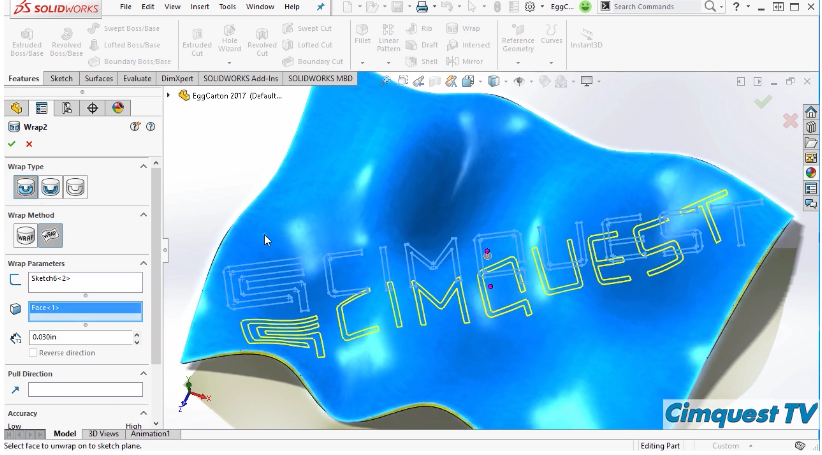Open the Appearances color ball in task pane
This screenshot has width=822, height=455.
pyautogui.click(x=810, y=173)
